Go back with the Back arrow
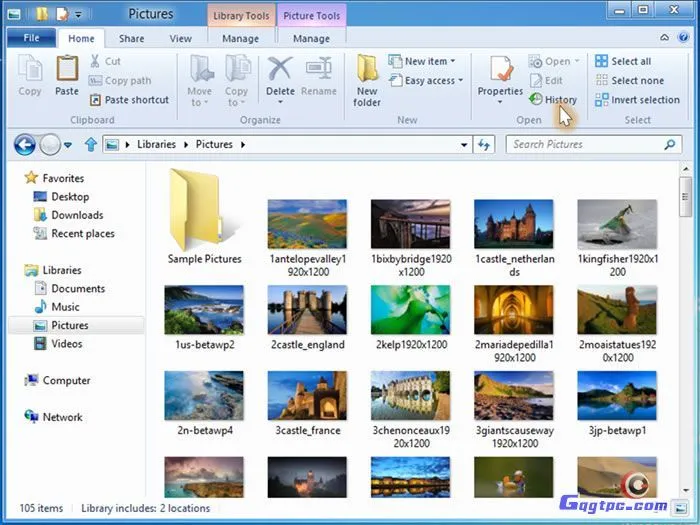The image size is (700, 525). click(x=25, y=145)
